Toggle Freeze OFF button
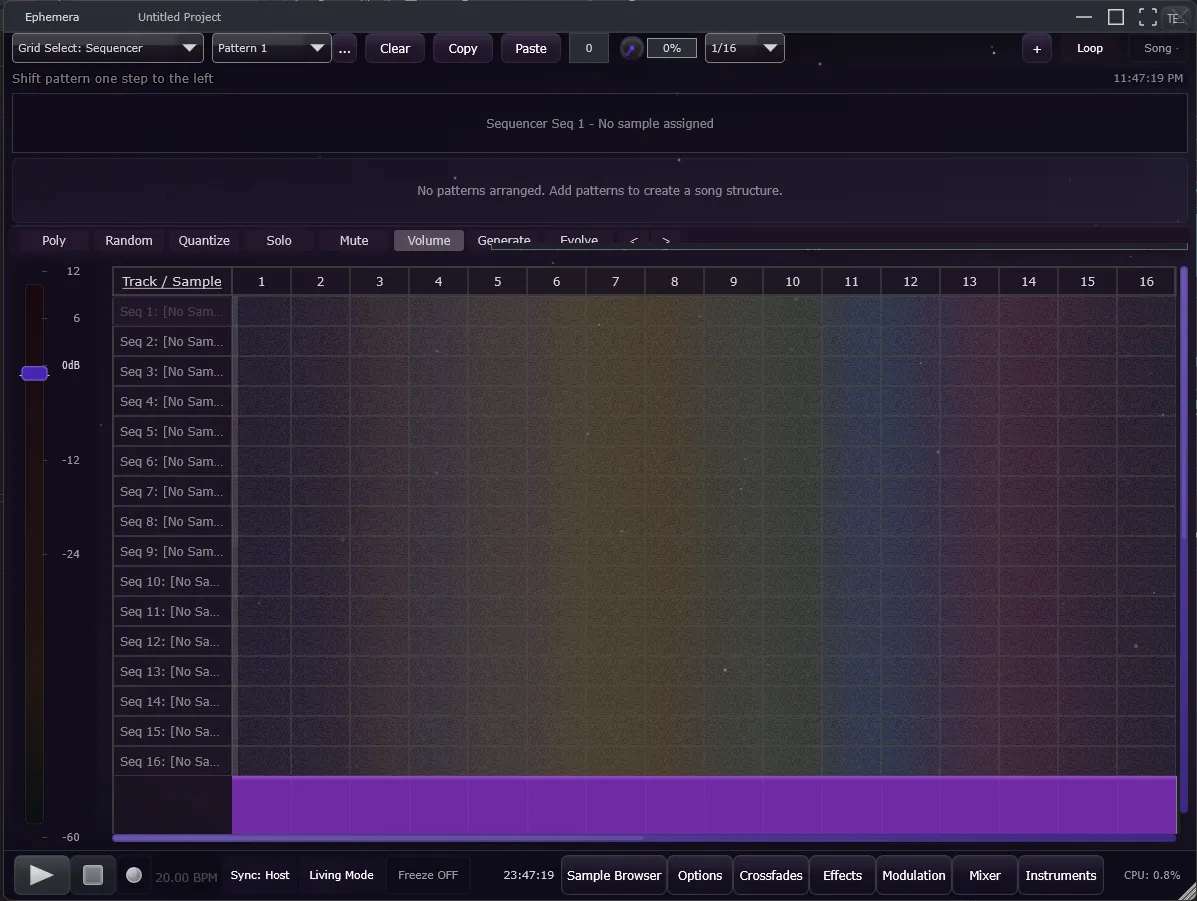This screenshot has height=901, width=1197. click(427, 875)
